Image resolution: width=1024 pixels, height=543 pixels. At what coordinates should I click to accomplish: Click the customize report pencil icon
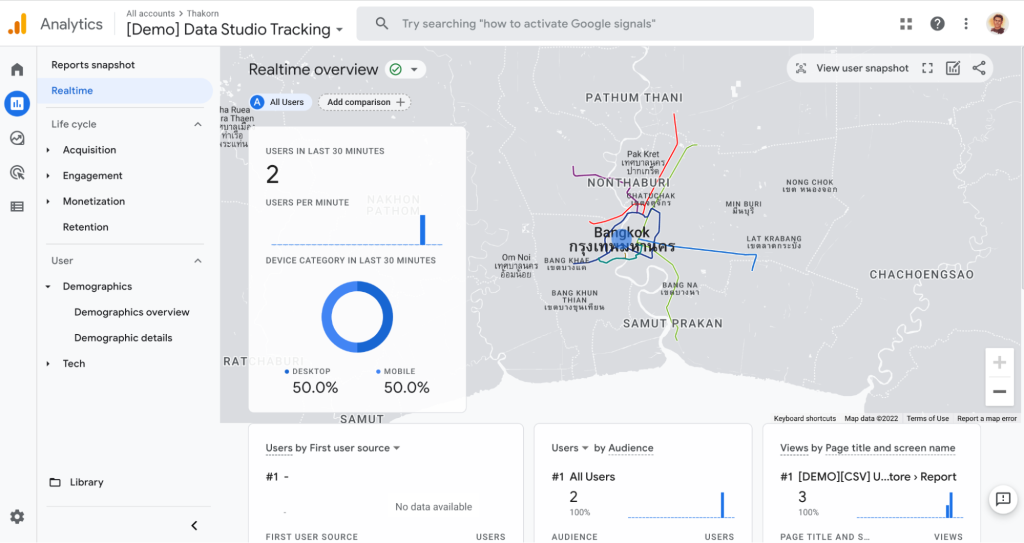point(953,68)
